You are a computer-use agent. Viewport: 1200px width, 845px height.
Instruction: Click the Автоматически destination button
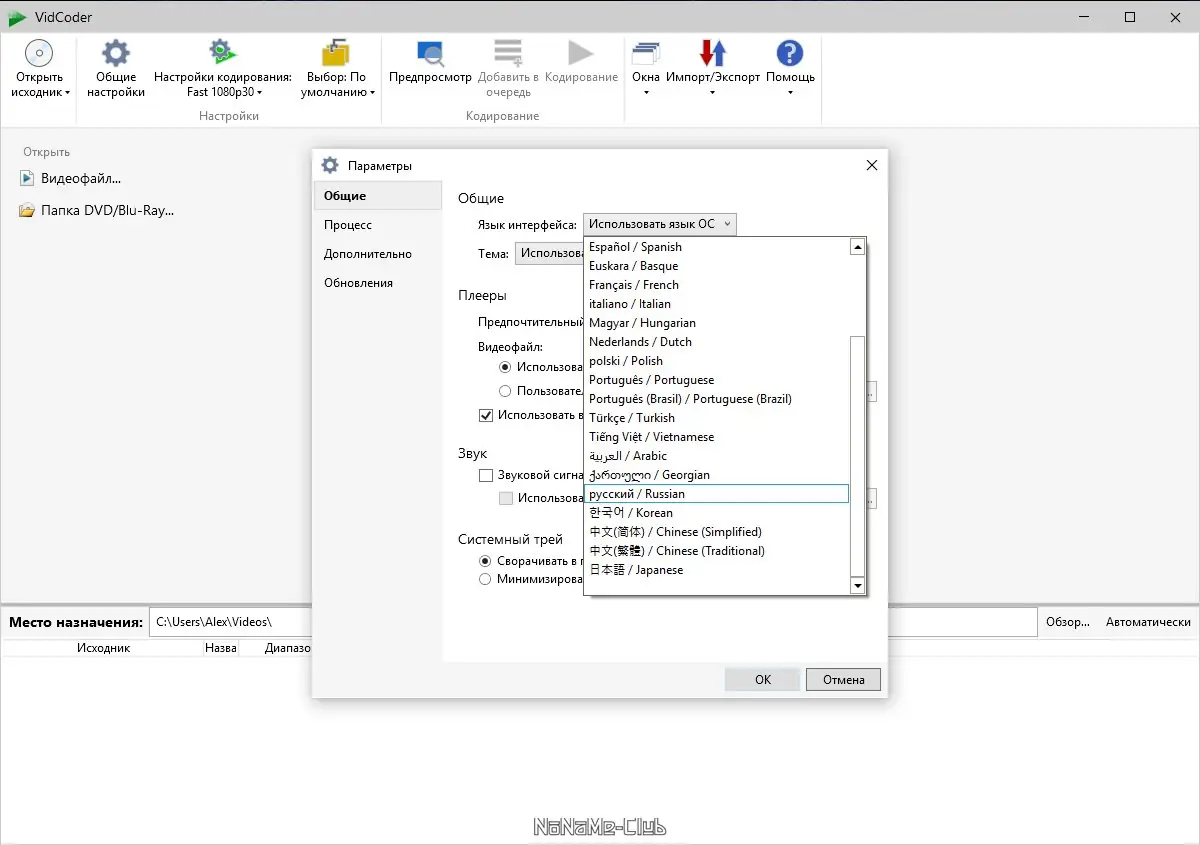[x=1148, y=622]
